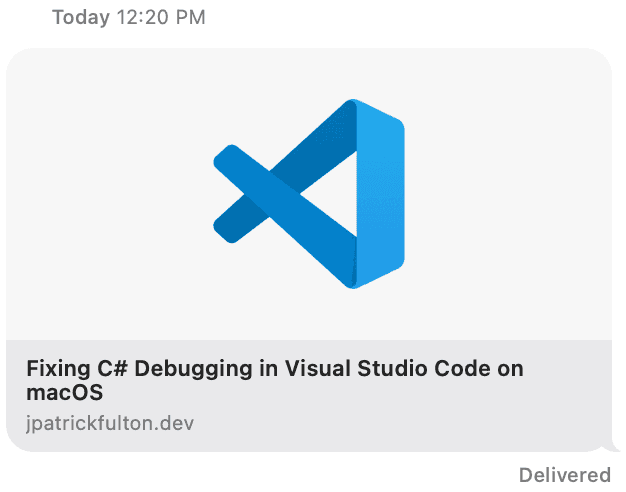
Task: Click the gray caption area of link card
Action: coord(309,396)
